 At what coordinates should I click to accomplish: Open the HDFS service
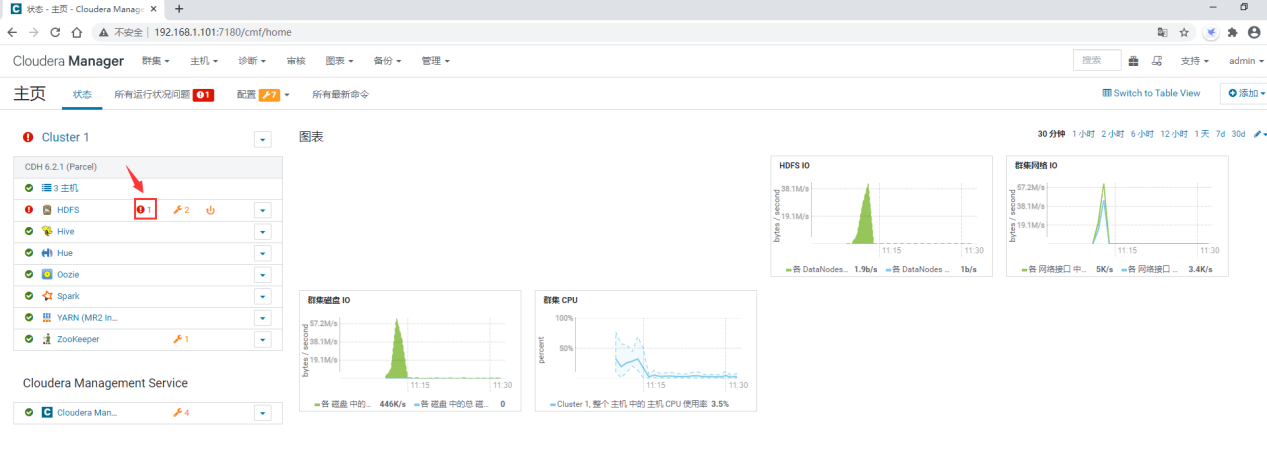click(68, 210)
